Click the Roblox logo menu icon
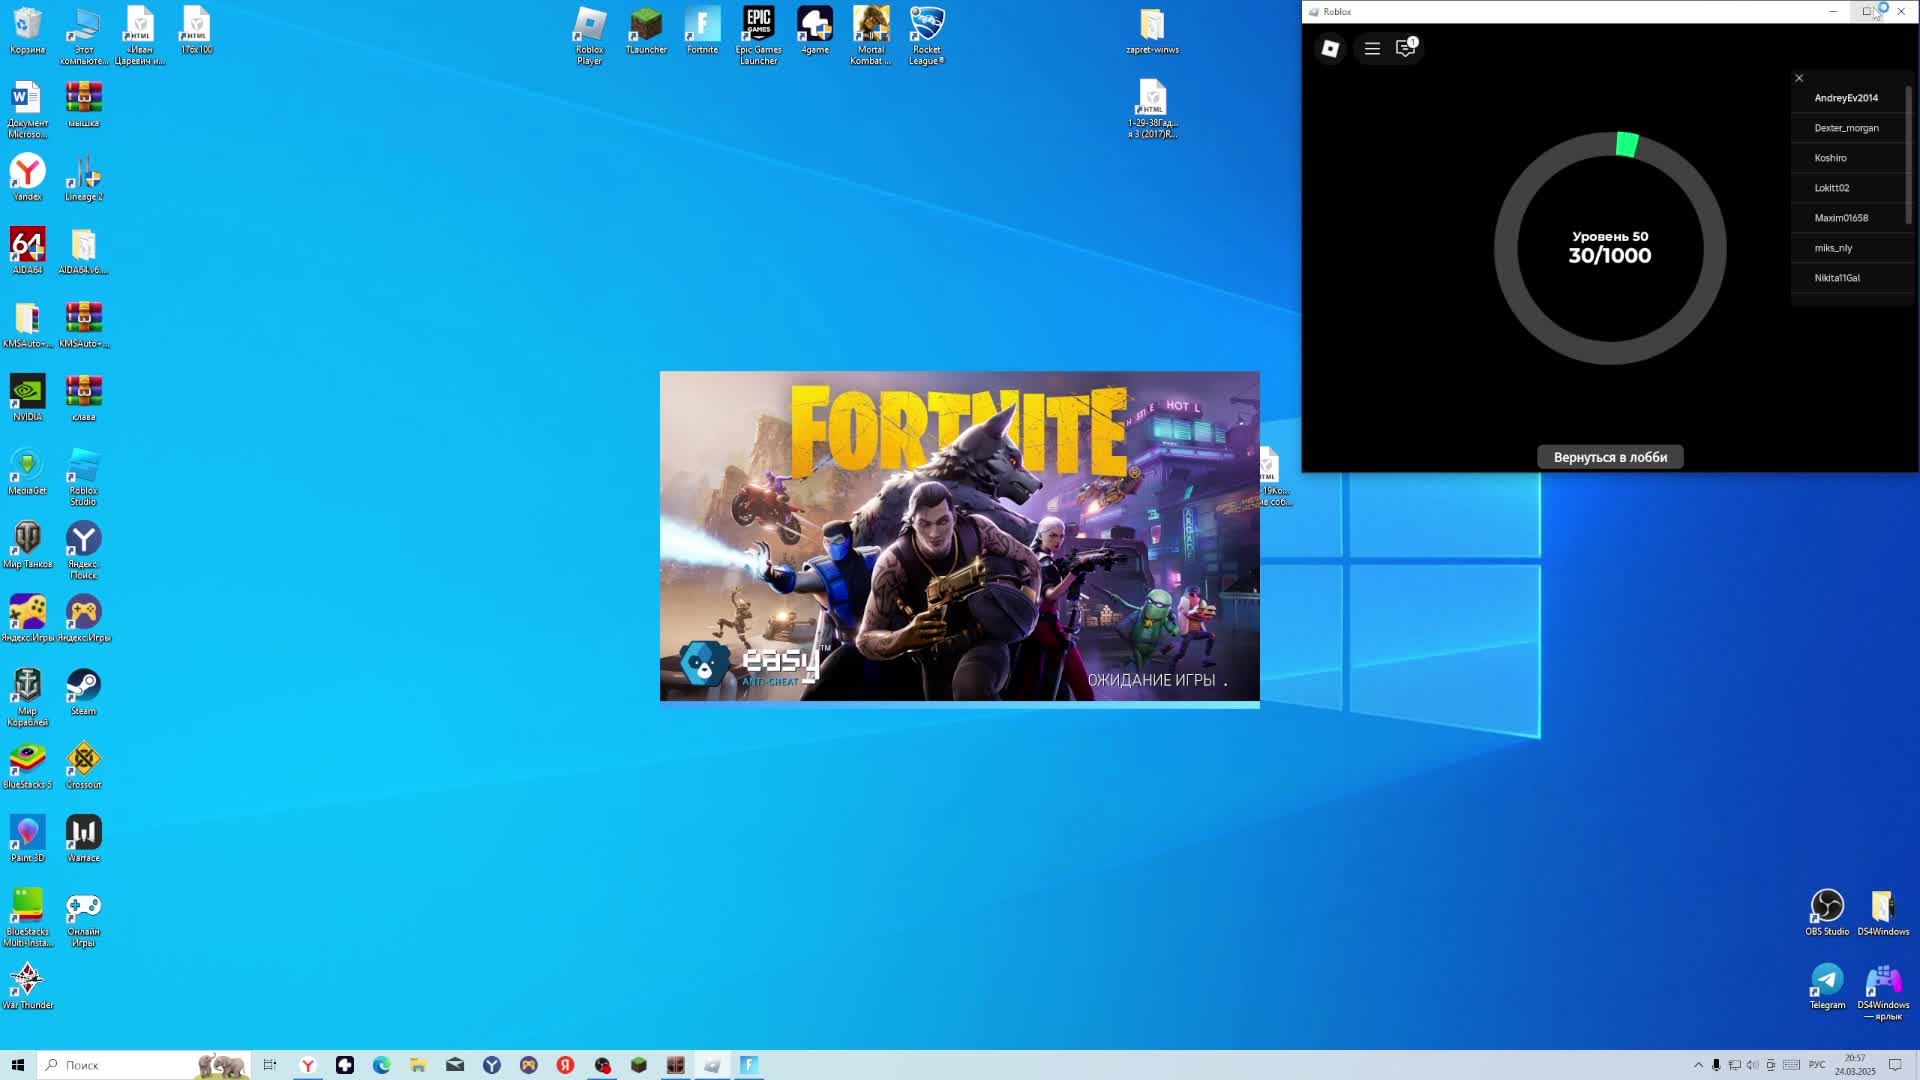 [1330, 48]
